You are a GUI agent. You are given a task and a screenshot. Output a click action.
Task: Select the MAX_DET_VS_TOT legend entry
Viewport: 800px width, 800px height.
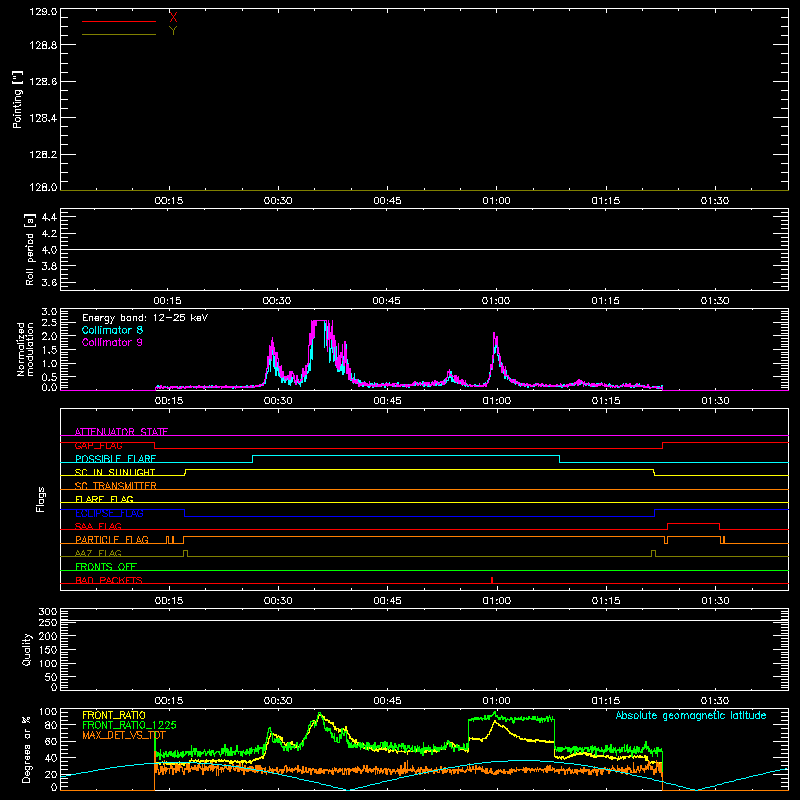123,735
